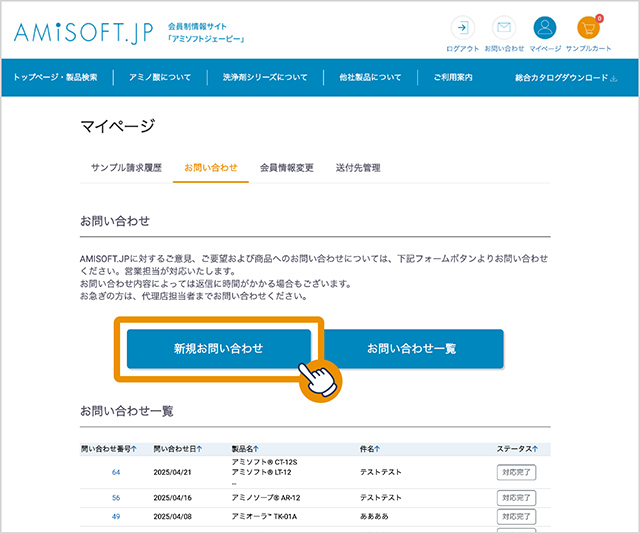
Task: Open the envelope contact icon in header
Action: click(x=502, y=28)
